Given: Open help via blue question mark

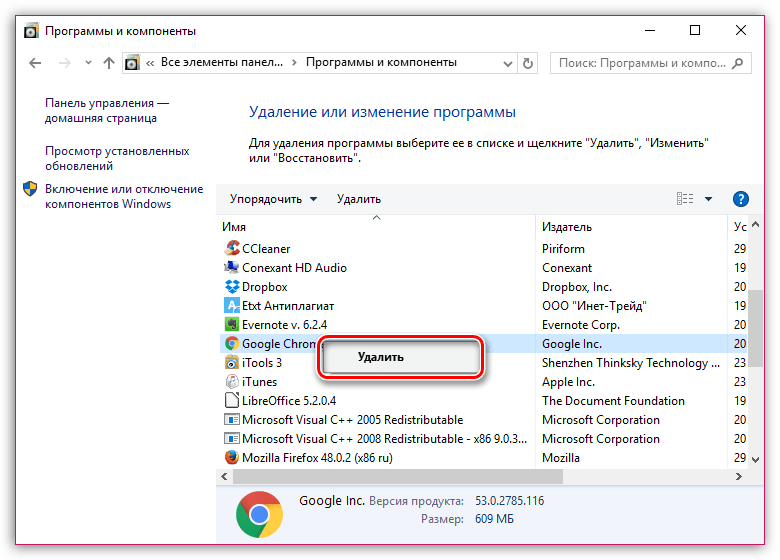Looking at the screenshot, I should point(741,199).
